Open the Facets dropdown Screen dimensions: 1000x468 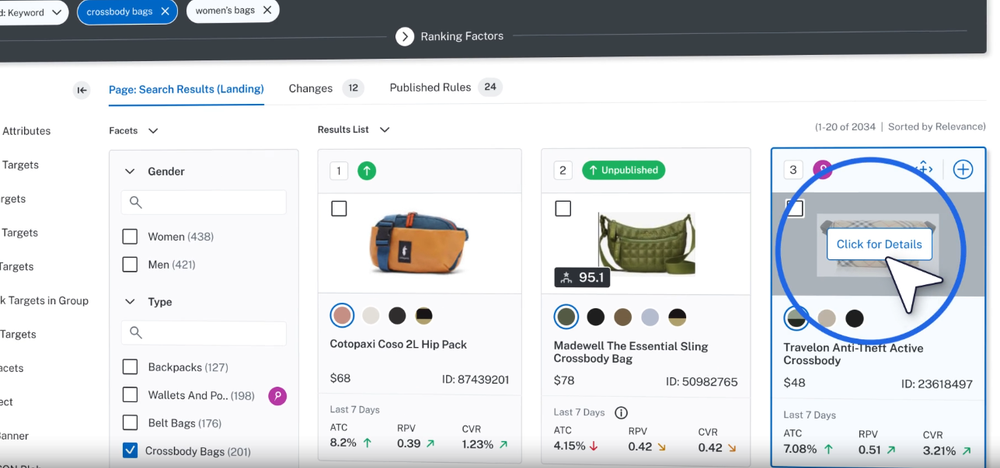(133, 130)
